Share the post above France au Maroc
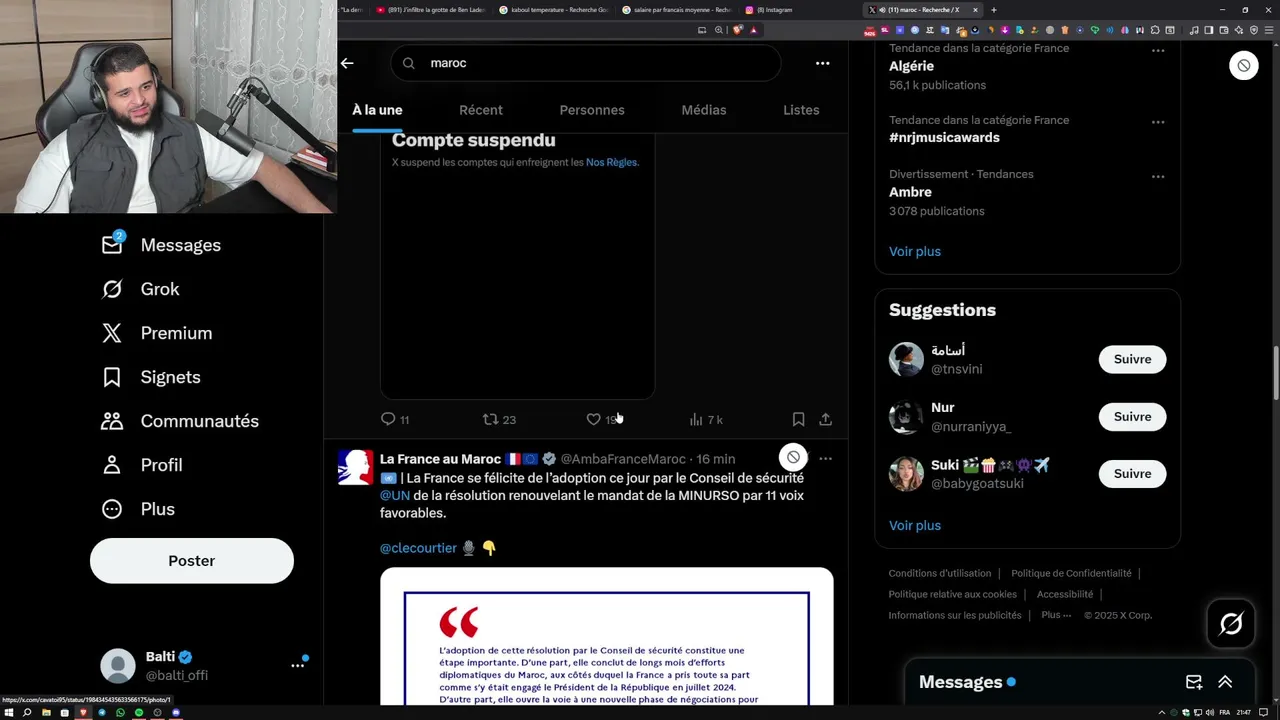Screen dimensions: 1280x720 click(x=825, y=420)
